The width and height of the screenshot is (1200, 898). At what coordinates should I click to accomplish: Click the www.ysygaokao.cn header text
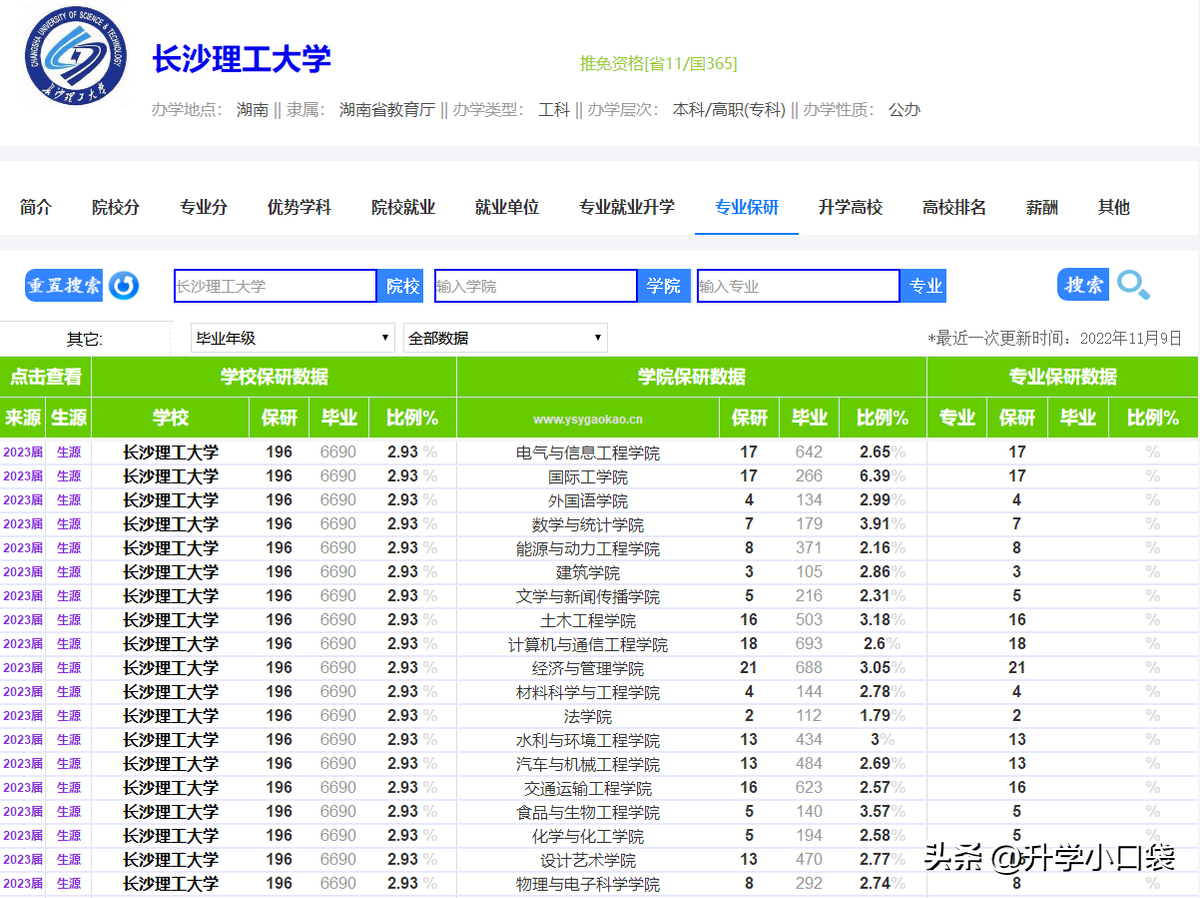click(588, 420)
